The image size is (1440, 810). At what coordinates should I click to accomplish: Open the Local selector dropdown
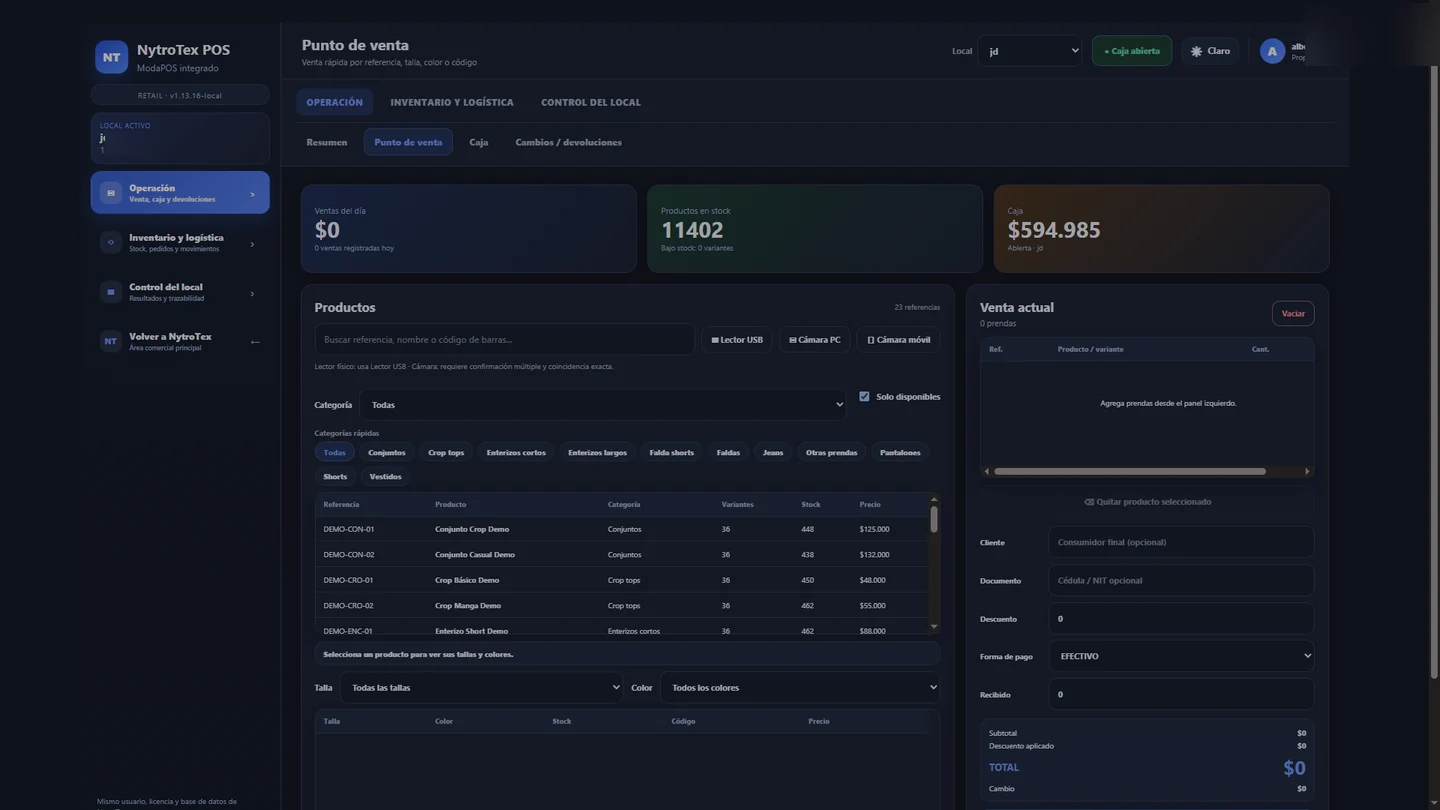pyautogui.click(x=1030, y=51)
